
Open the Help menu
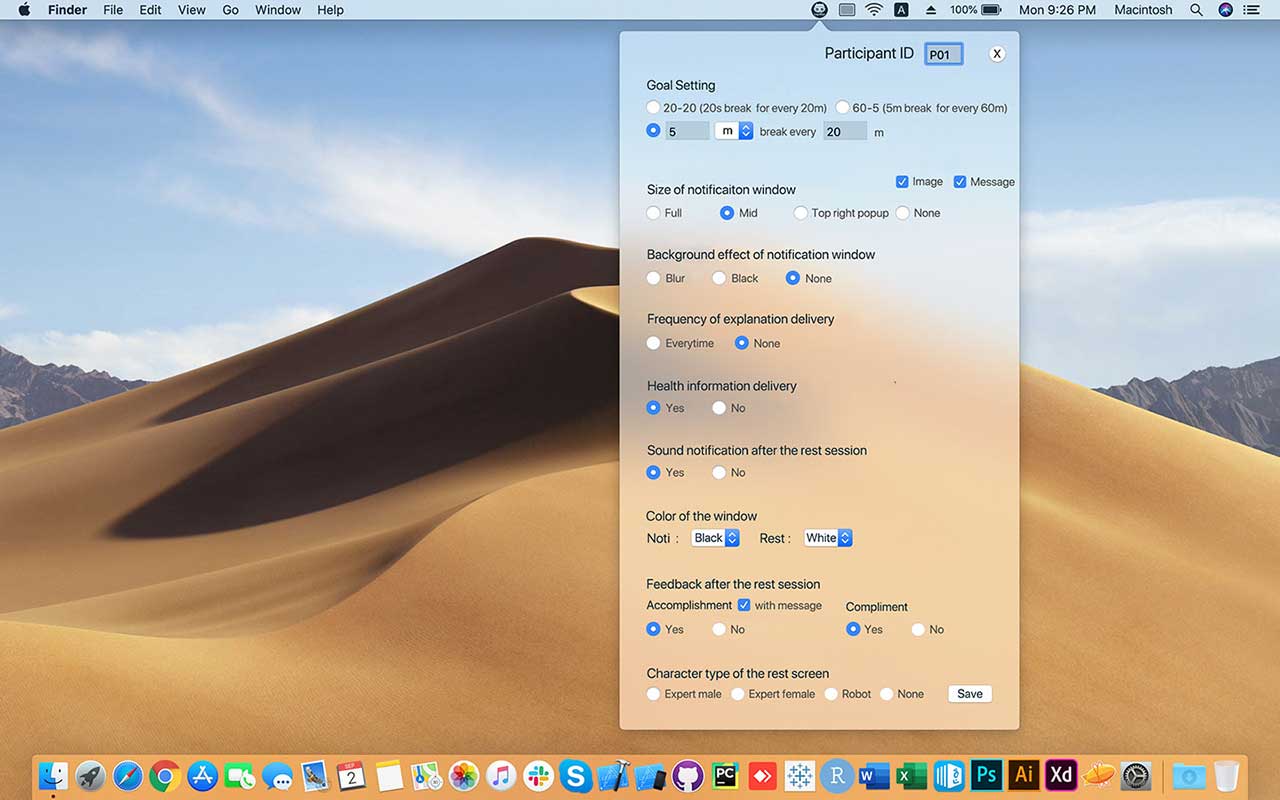point(330,10)
